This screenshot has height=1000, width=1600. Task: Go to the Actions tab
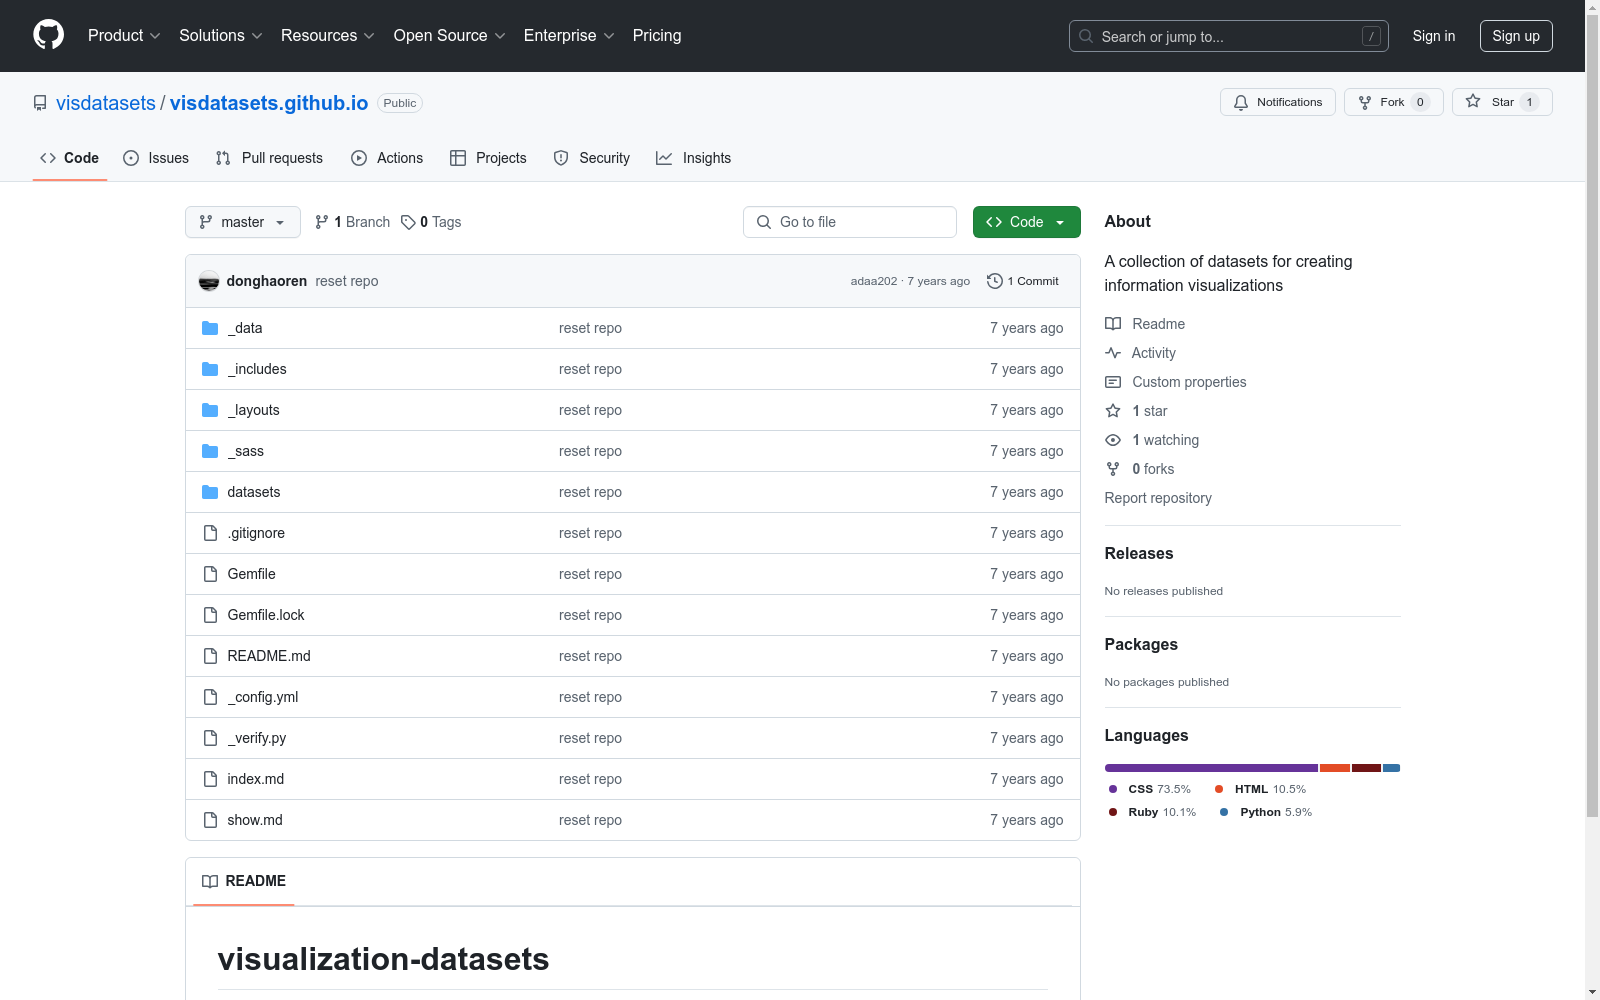(x=387, y=158)
